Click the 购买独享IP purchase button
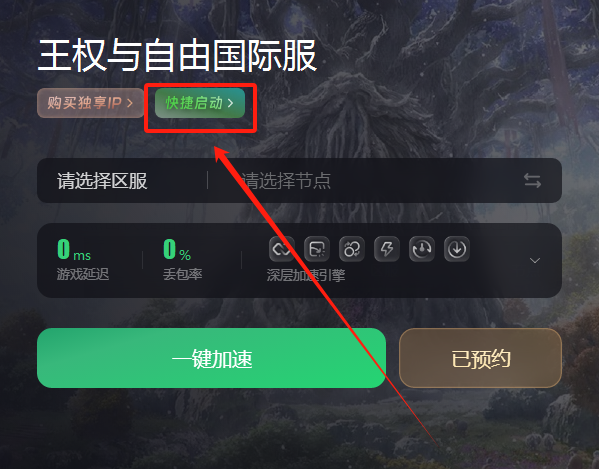 click(x=91, y=103)
